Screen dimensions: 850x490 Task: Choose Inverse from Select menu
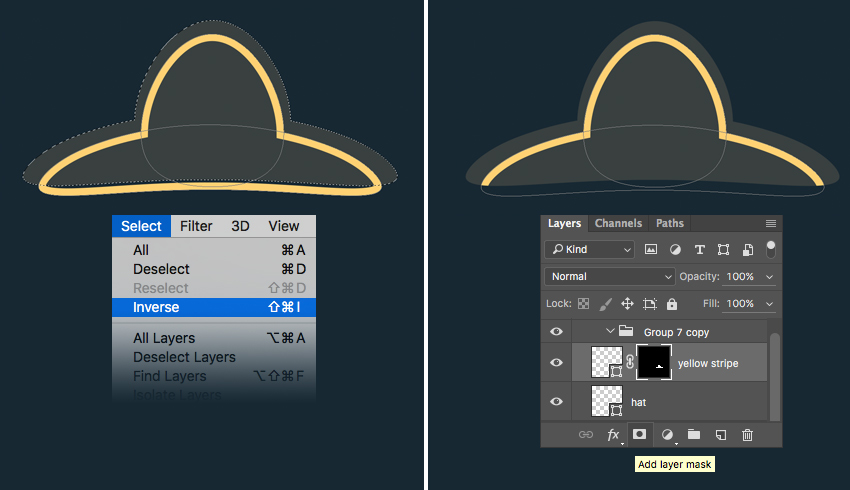tap(214, 307)
